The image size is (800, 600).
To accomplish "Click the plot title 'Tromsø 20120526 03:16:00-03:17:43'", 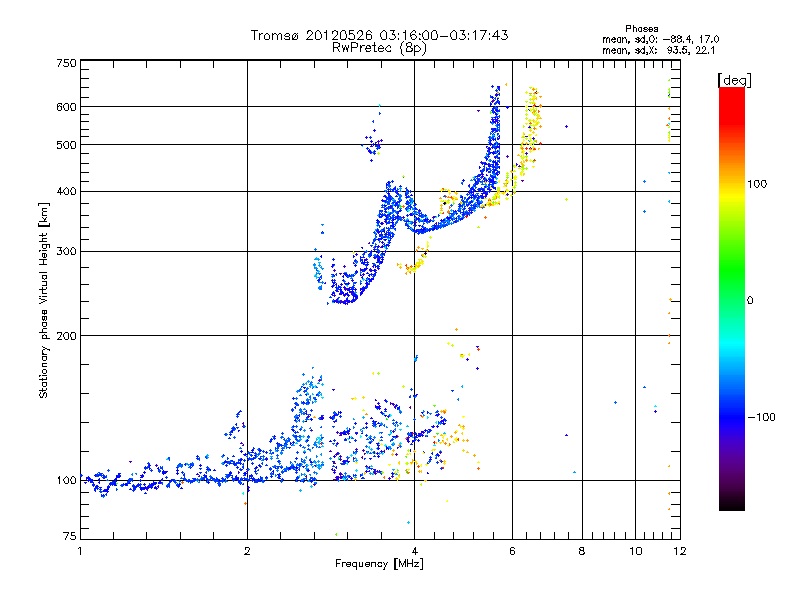I will click(379, 35).
